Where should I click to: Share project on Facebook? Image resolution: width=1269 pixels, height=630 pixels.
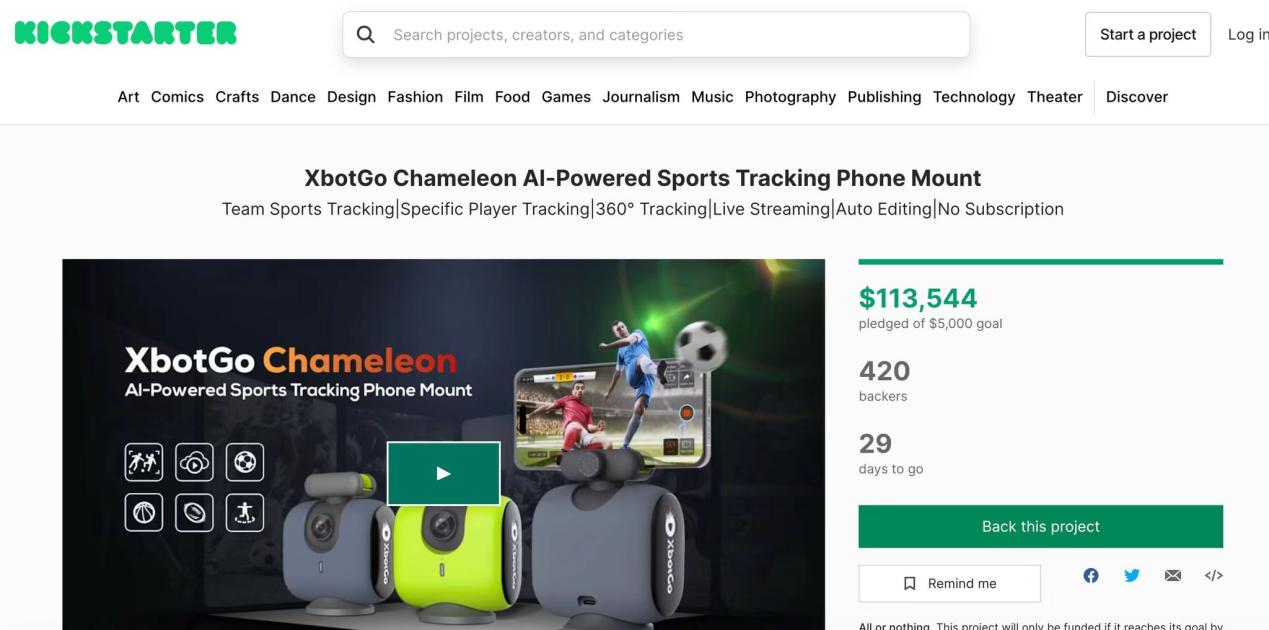click(x=1091, y=575)
